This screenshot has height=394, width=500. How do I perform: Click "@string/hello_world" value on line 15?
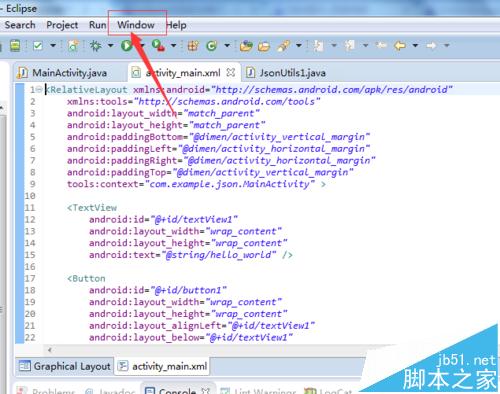pyautogui.click(x=219, y=255)
